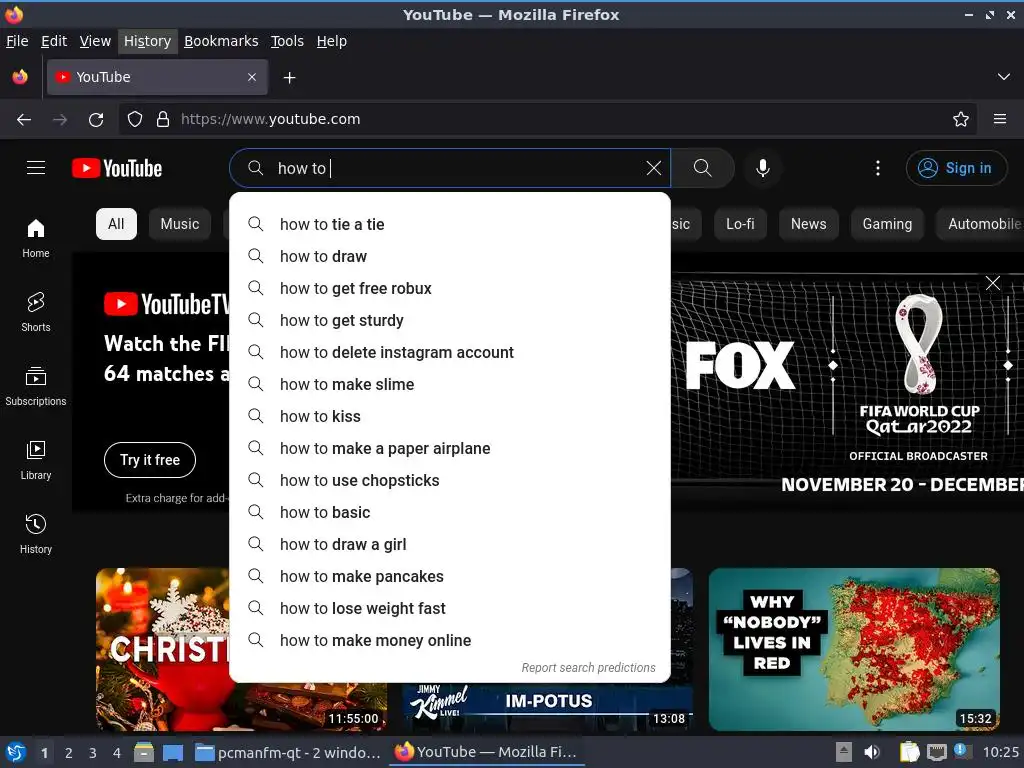Choose suggestion 'how to make pancakes'
The height and width of the screenshot is (768, 1024).
450,576
